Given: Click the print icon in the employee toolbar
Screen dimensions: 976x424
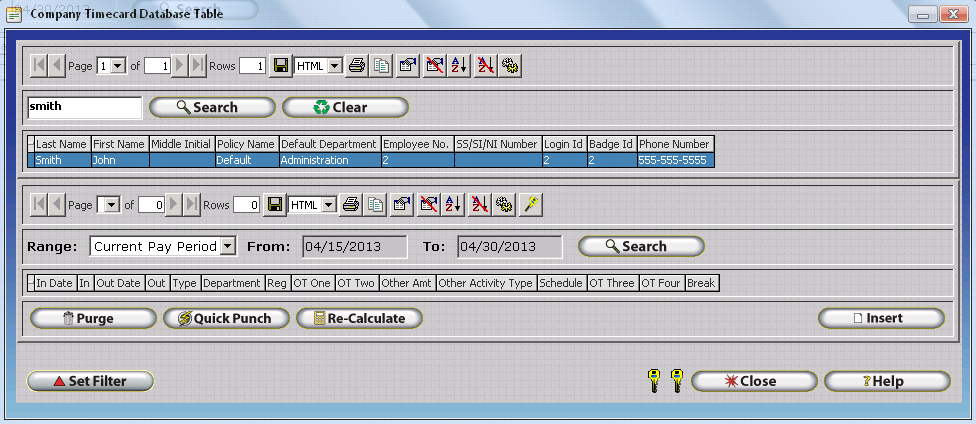Looking at the screenshot, I should (357, 66).
